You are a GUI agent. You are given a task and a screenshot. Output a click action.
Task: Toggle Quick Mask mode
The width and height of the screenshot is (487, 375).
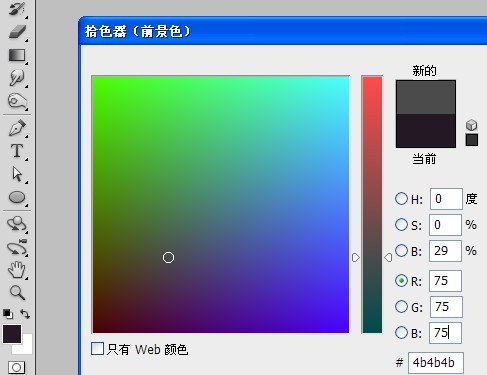point(16,367)
